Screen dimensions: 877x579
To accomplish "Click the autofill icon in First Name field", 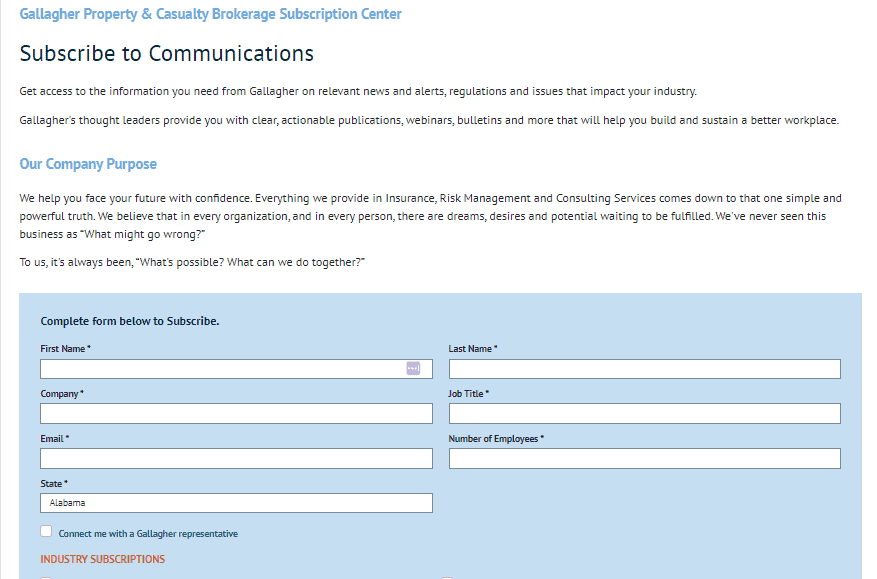I will pyautogui.click(x=413, y=369).
